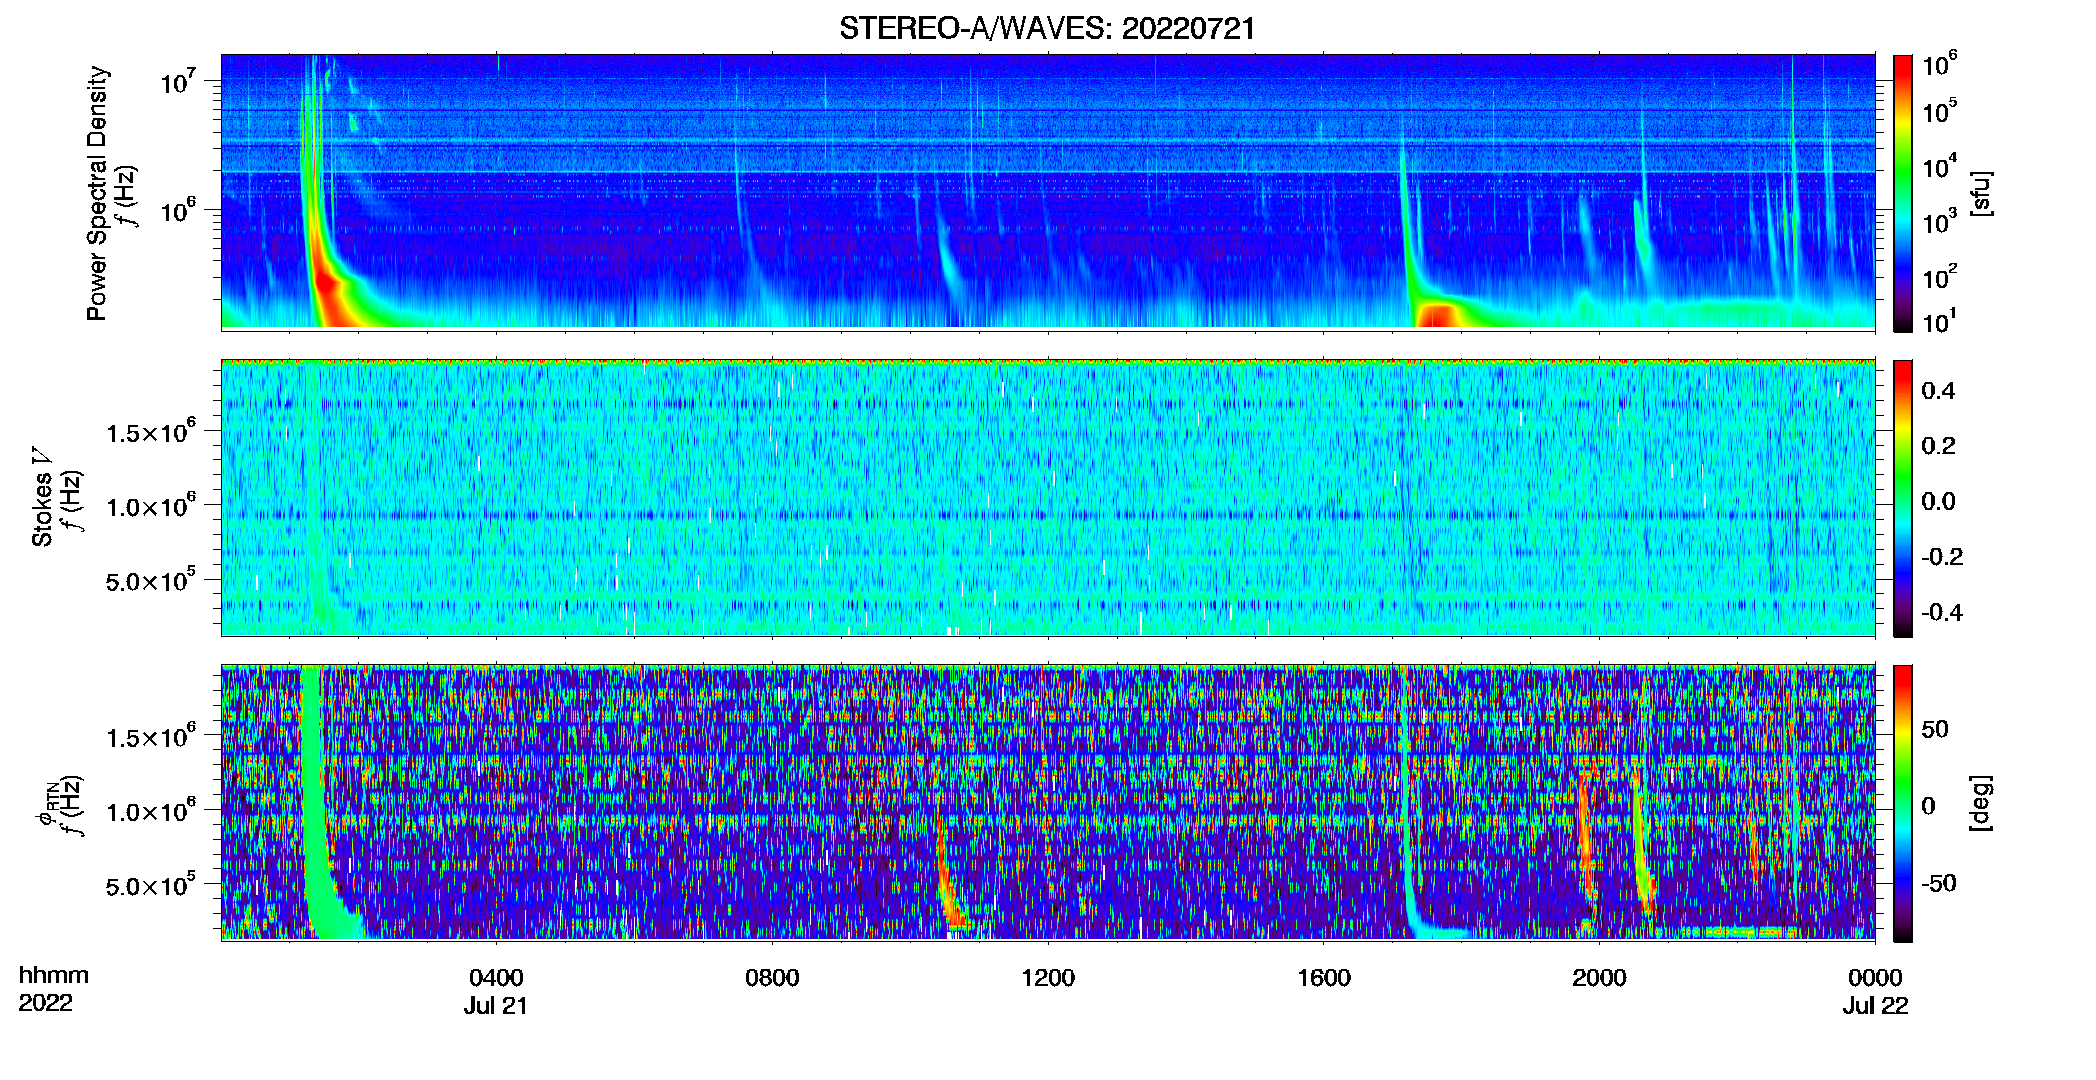The height and width of the screenshot is (1080, 2096).
Task: Click the 1.0×10^6 tick in Stokes V panel
Action: click(151, 506)
